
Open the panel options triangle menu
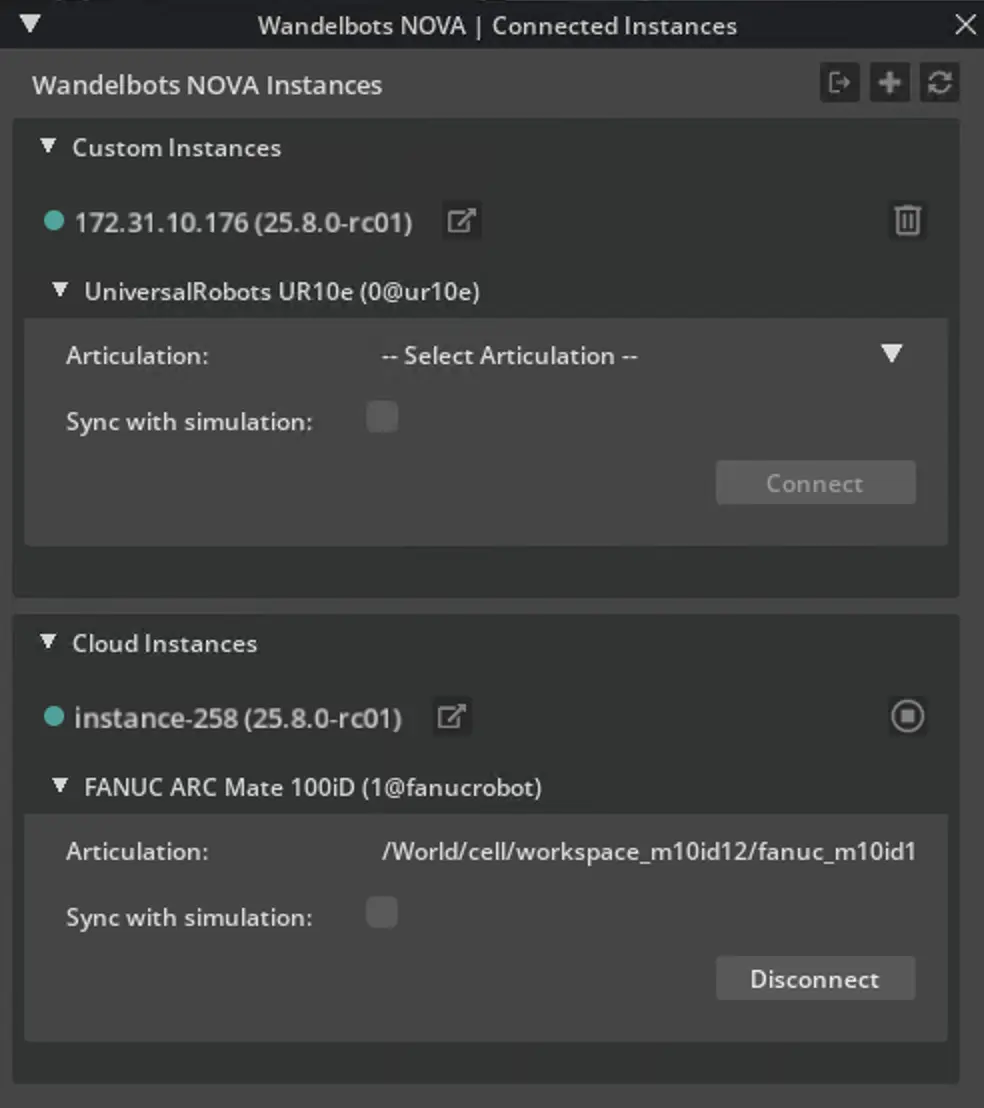(x=30, y=23)
